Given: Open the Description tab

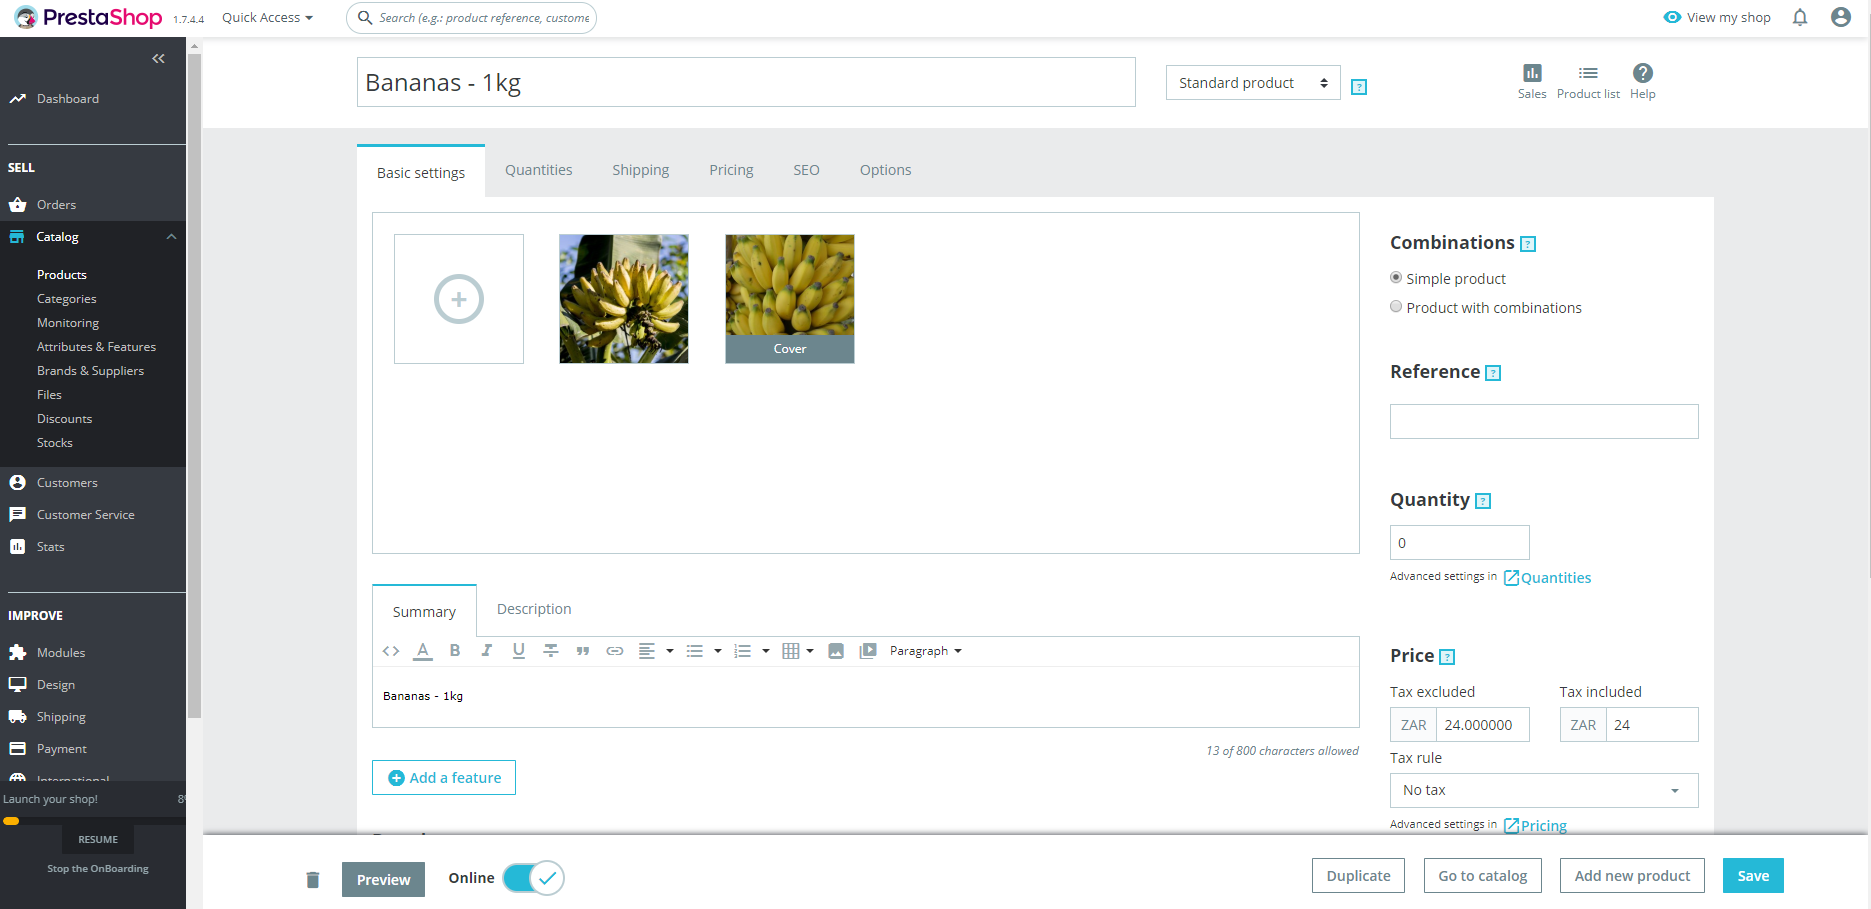Looking at the screenshot, I should click(x=534, y=609).
